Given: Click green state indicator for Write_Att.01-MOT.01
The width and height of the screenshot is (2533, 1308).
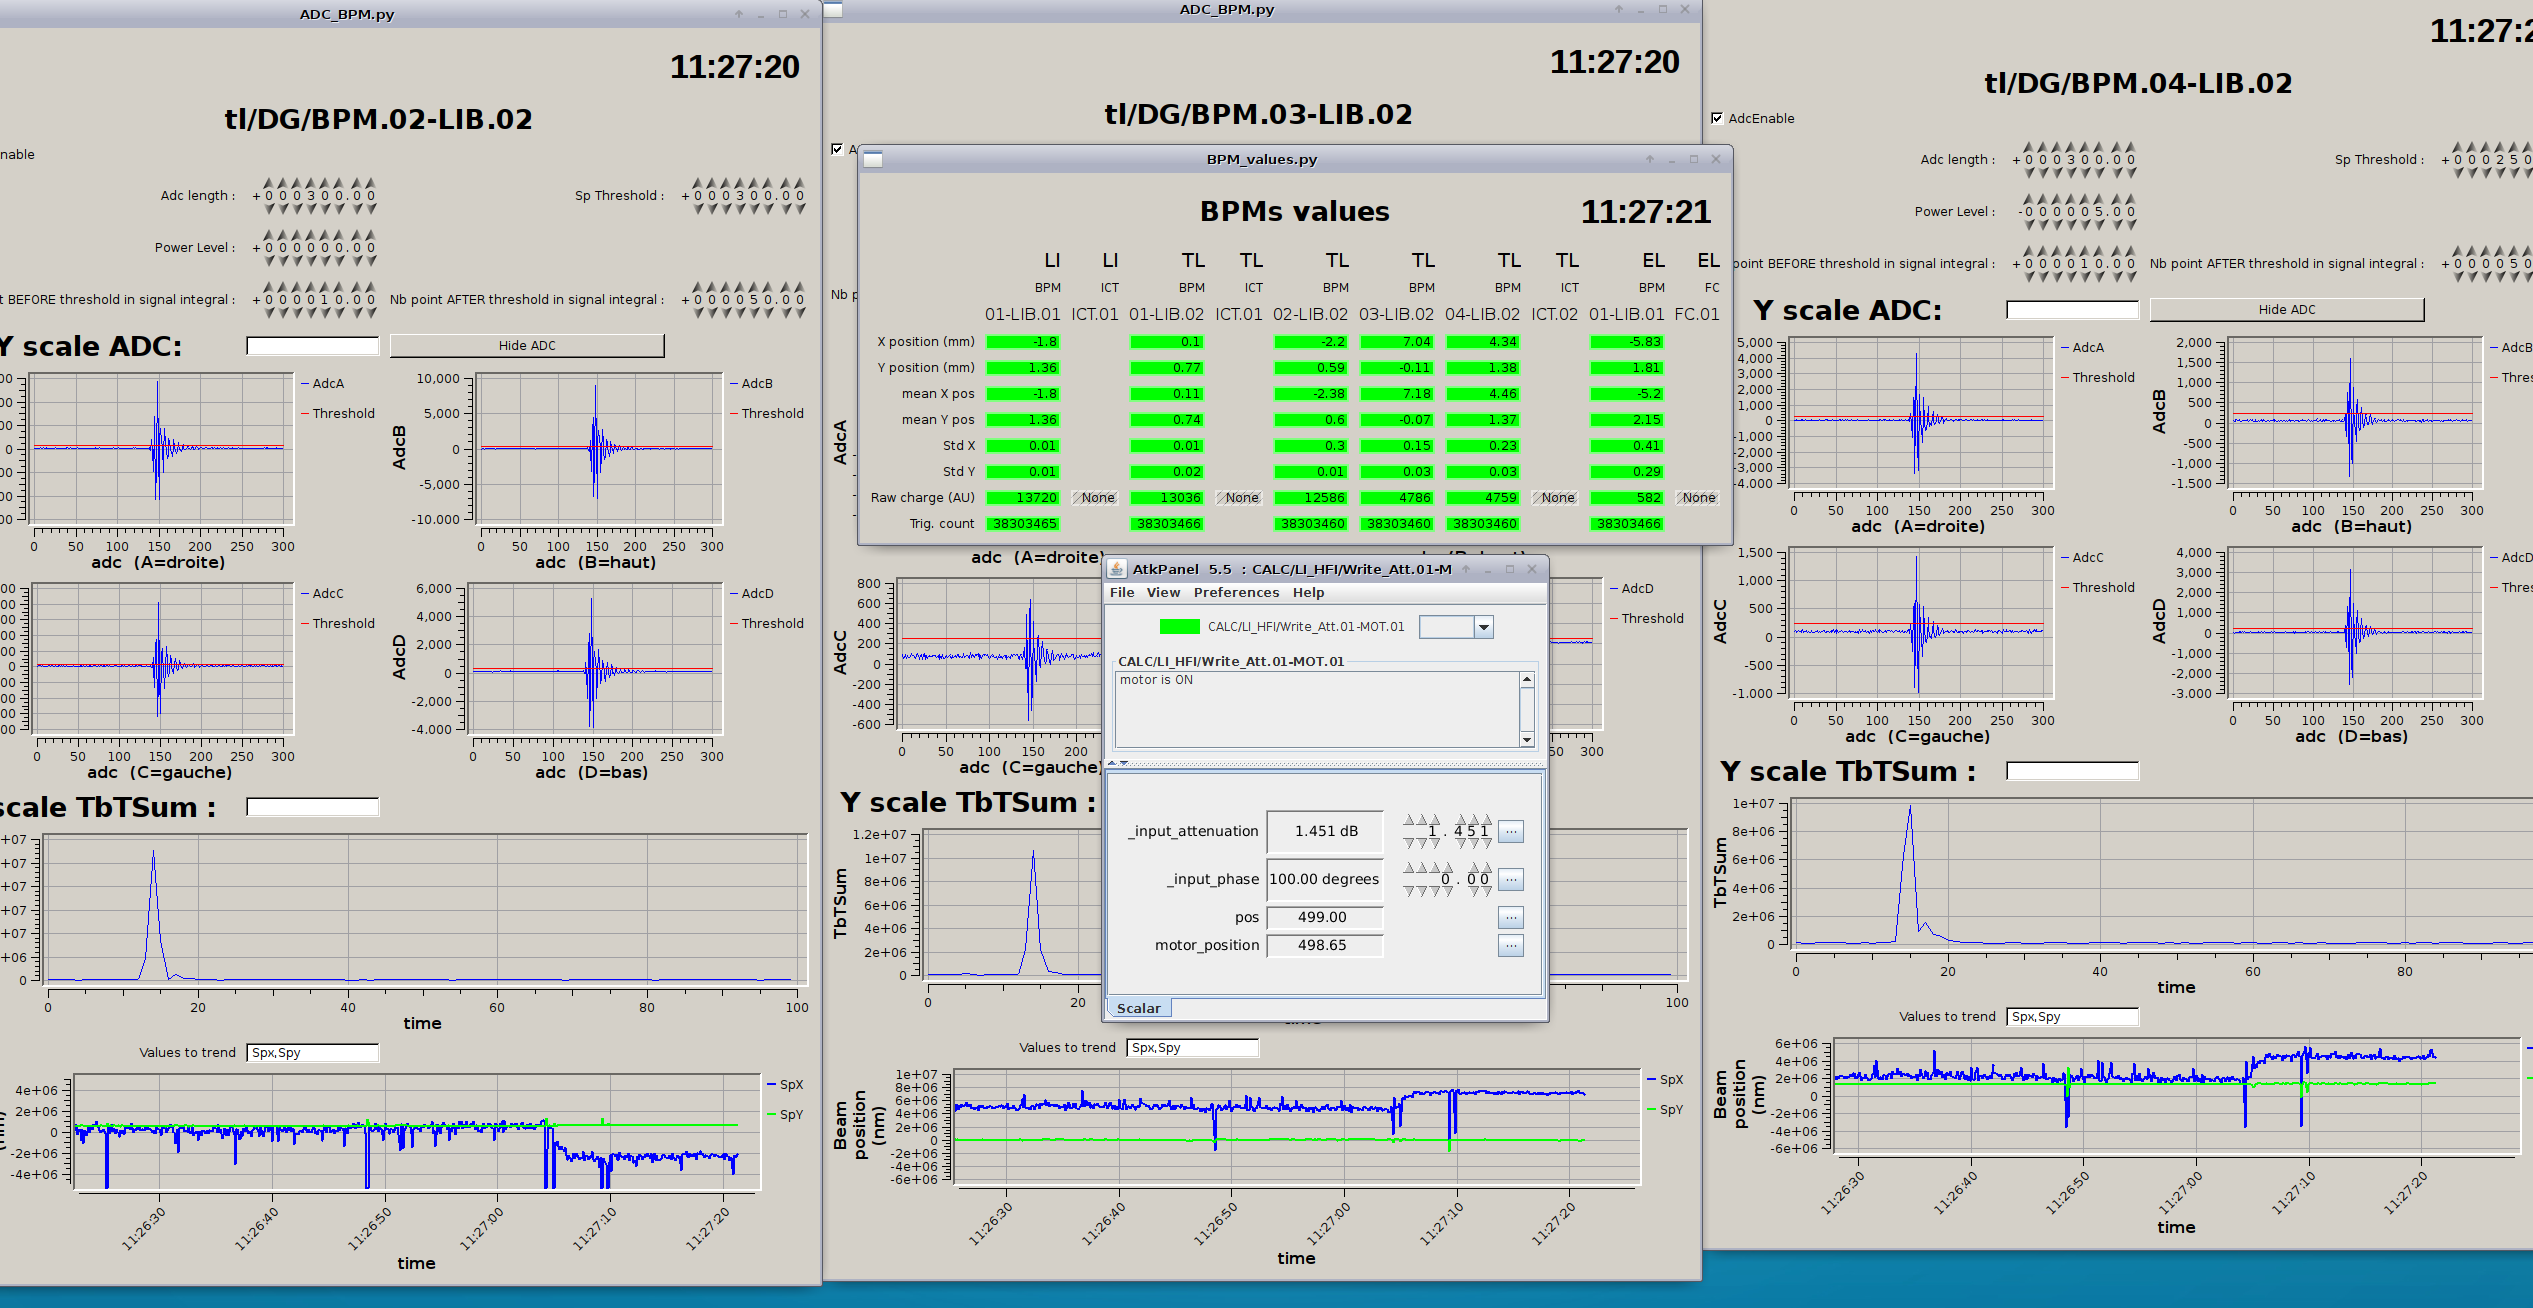Looking at the screenshot, I should 1179,627.
